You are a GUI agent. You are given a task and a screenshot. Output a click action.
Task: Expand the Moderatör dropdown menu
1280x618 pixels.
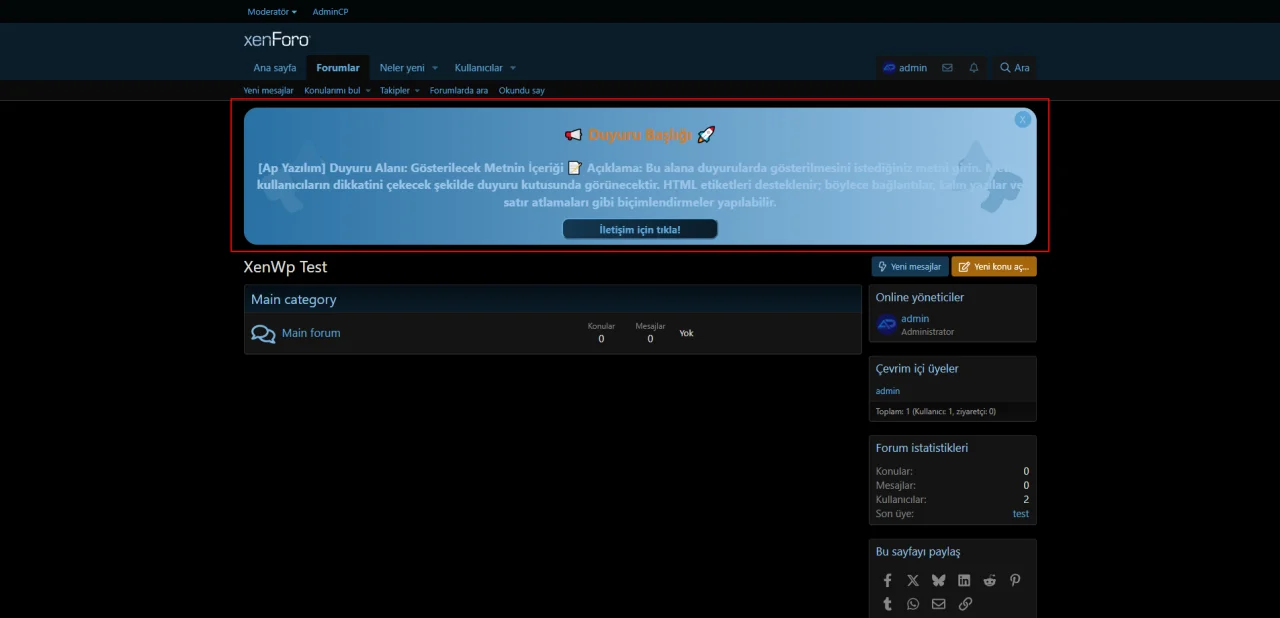(x=271, y=11)
